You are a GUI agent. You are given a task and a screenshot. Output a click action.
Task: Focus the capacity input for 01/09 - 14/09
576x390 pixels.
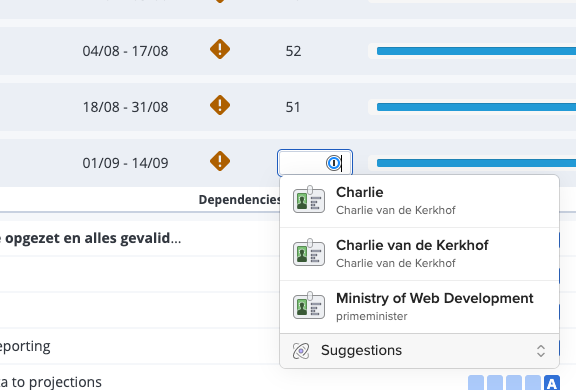[315, 163]
